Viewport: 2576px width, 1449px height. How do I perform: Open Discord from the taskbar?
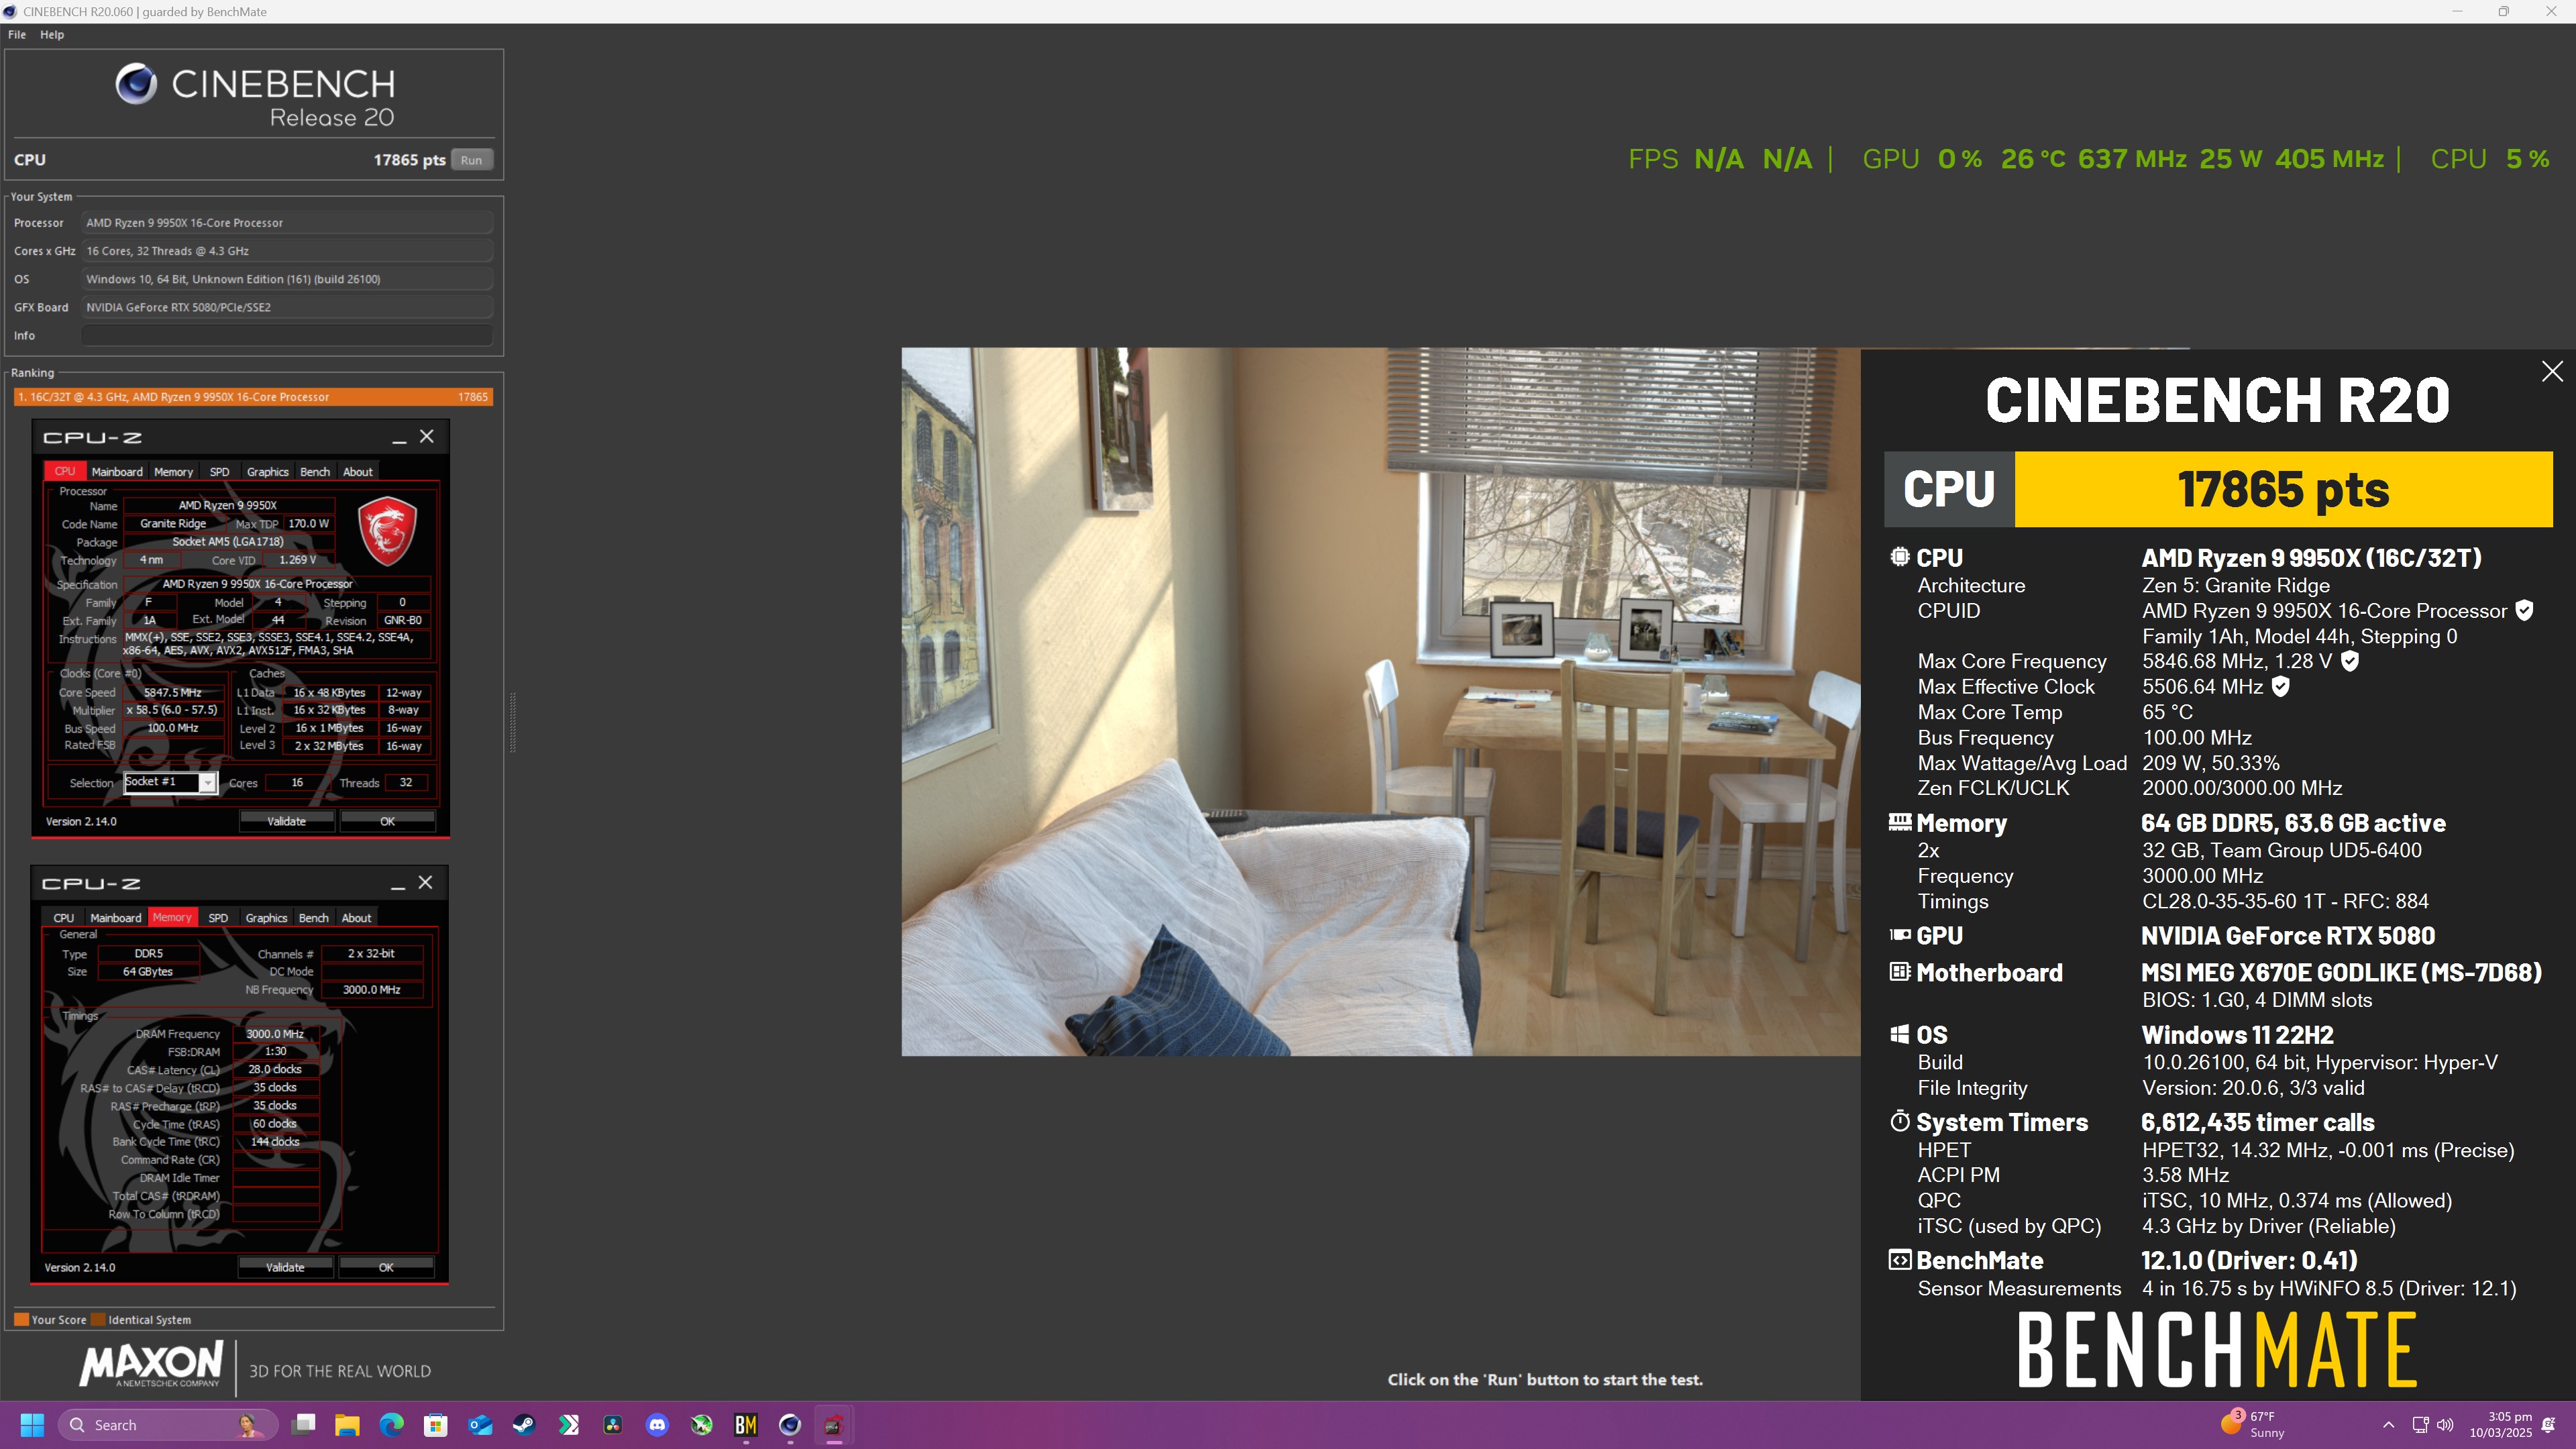[657, 1425]
